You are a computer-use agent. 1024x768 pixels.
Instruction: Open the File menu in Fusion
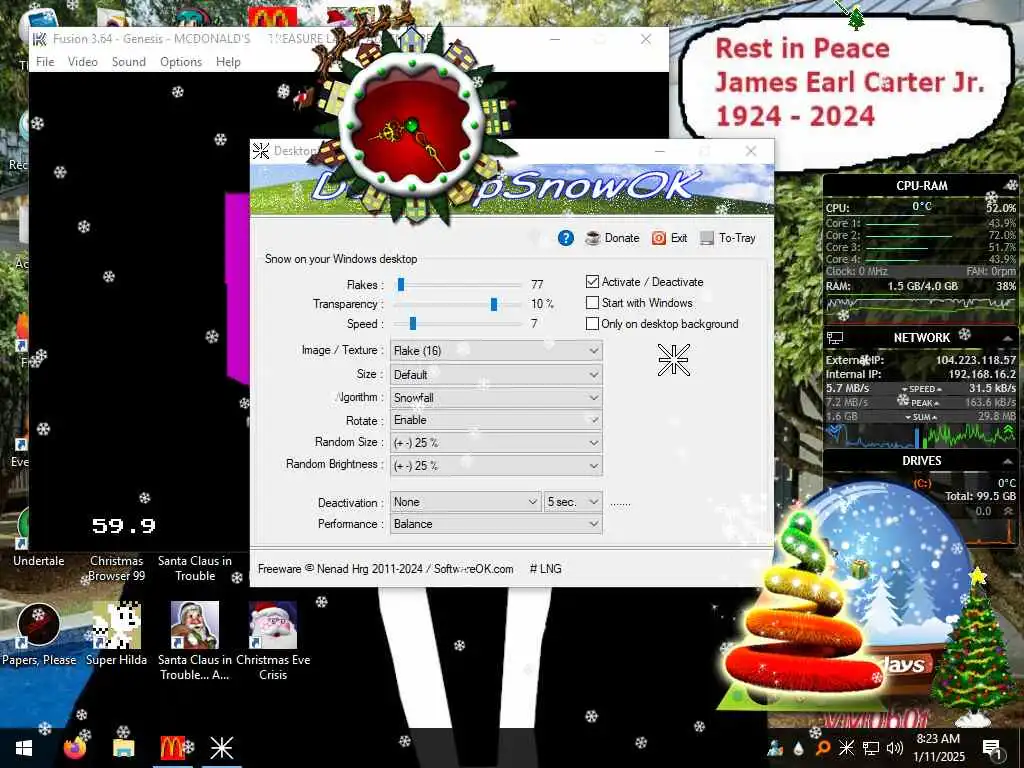45,61
